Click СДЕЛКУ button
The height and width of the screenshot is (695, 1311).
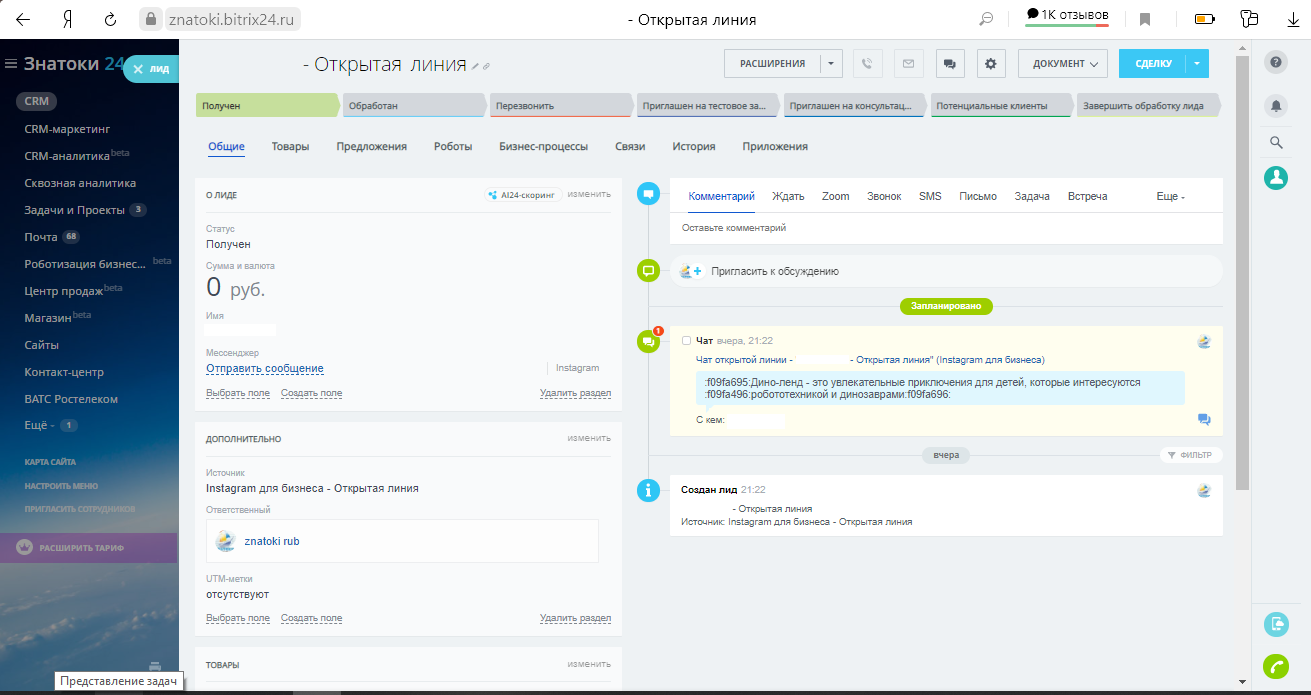coord(1153,63)
